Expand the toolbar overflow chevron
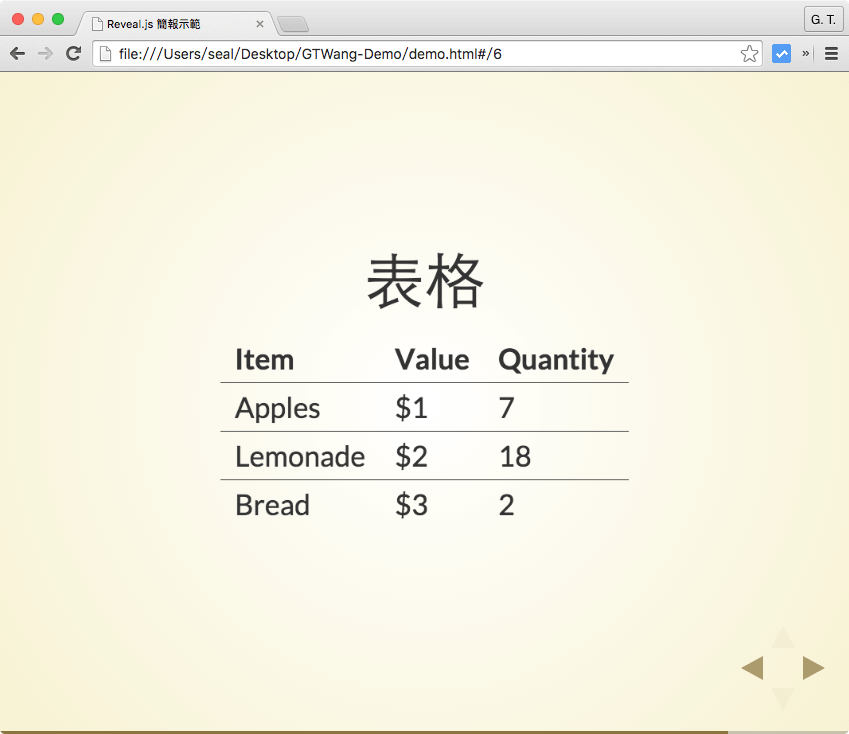The width and height of the screenshot is (849, 734). pos(805,53)
